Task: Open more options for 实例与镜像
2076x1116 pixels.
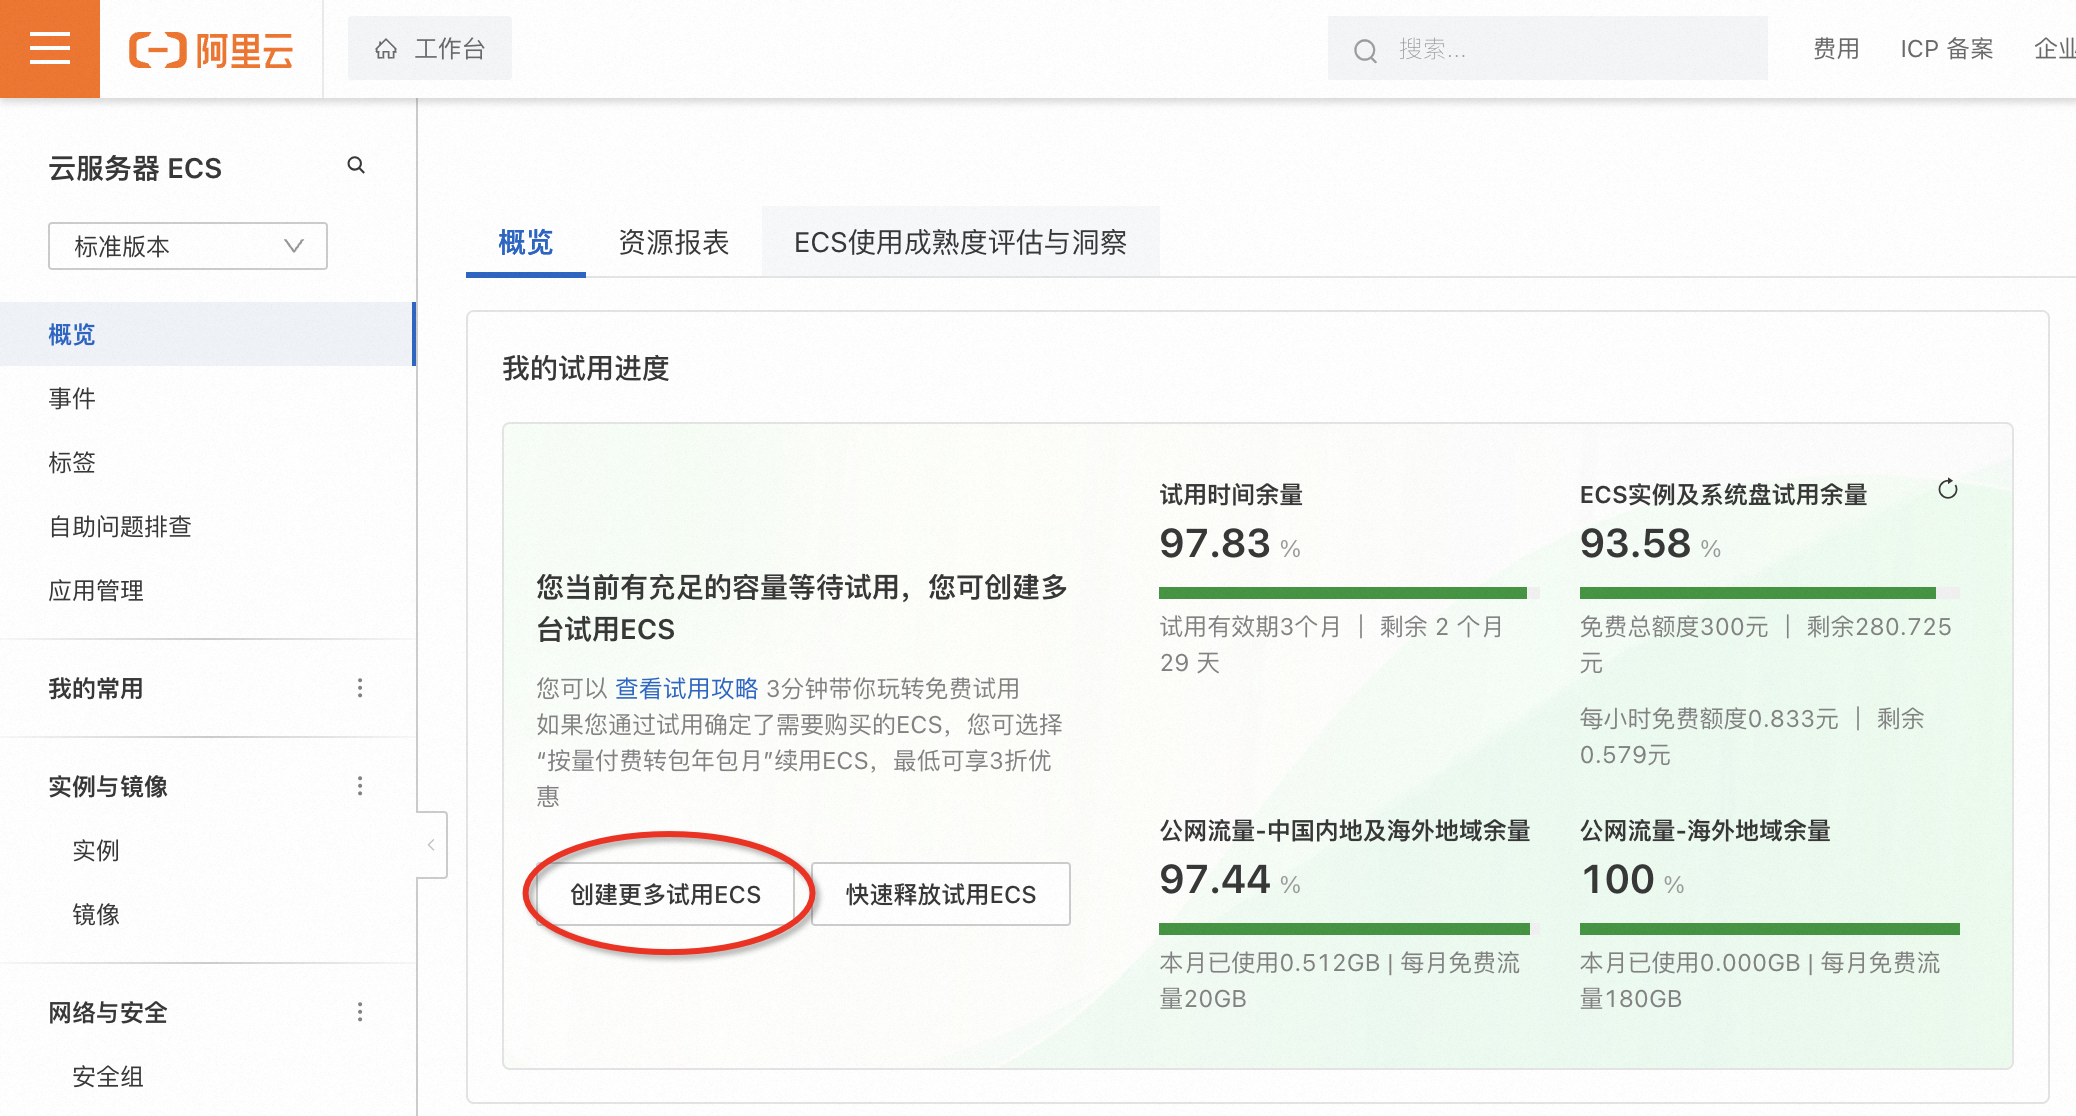Action: click(x=360, y=786)
